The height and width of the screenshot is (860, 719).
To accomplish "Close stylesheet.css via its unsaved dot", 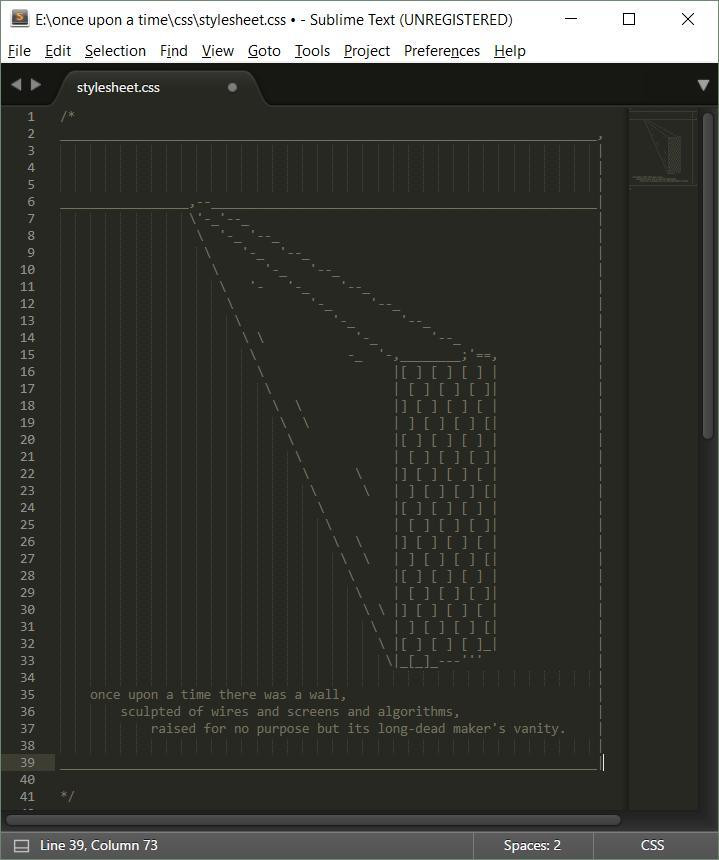I will [x=233, y=87].
